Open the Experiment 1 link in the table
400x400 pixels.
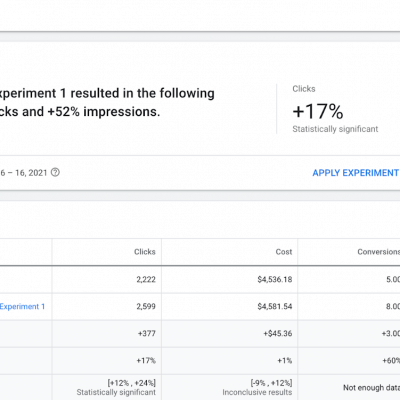[x=22, y=307]
